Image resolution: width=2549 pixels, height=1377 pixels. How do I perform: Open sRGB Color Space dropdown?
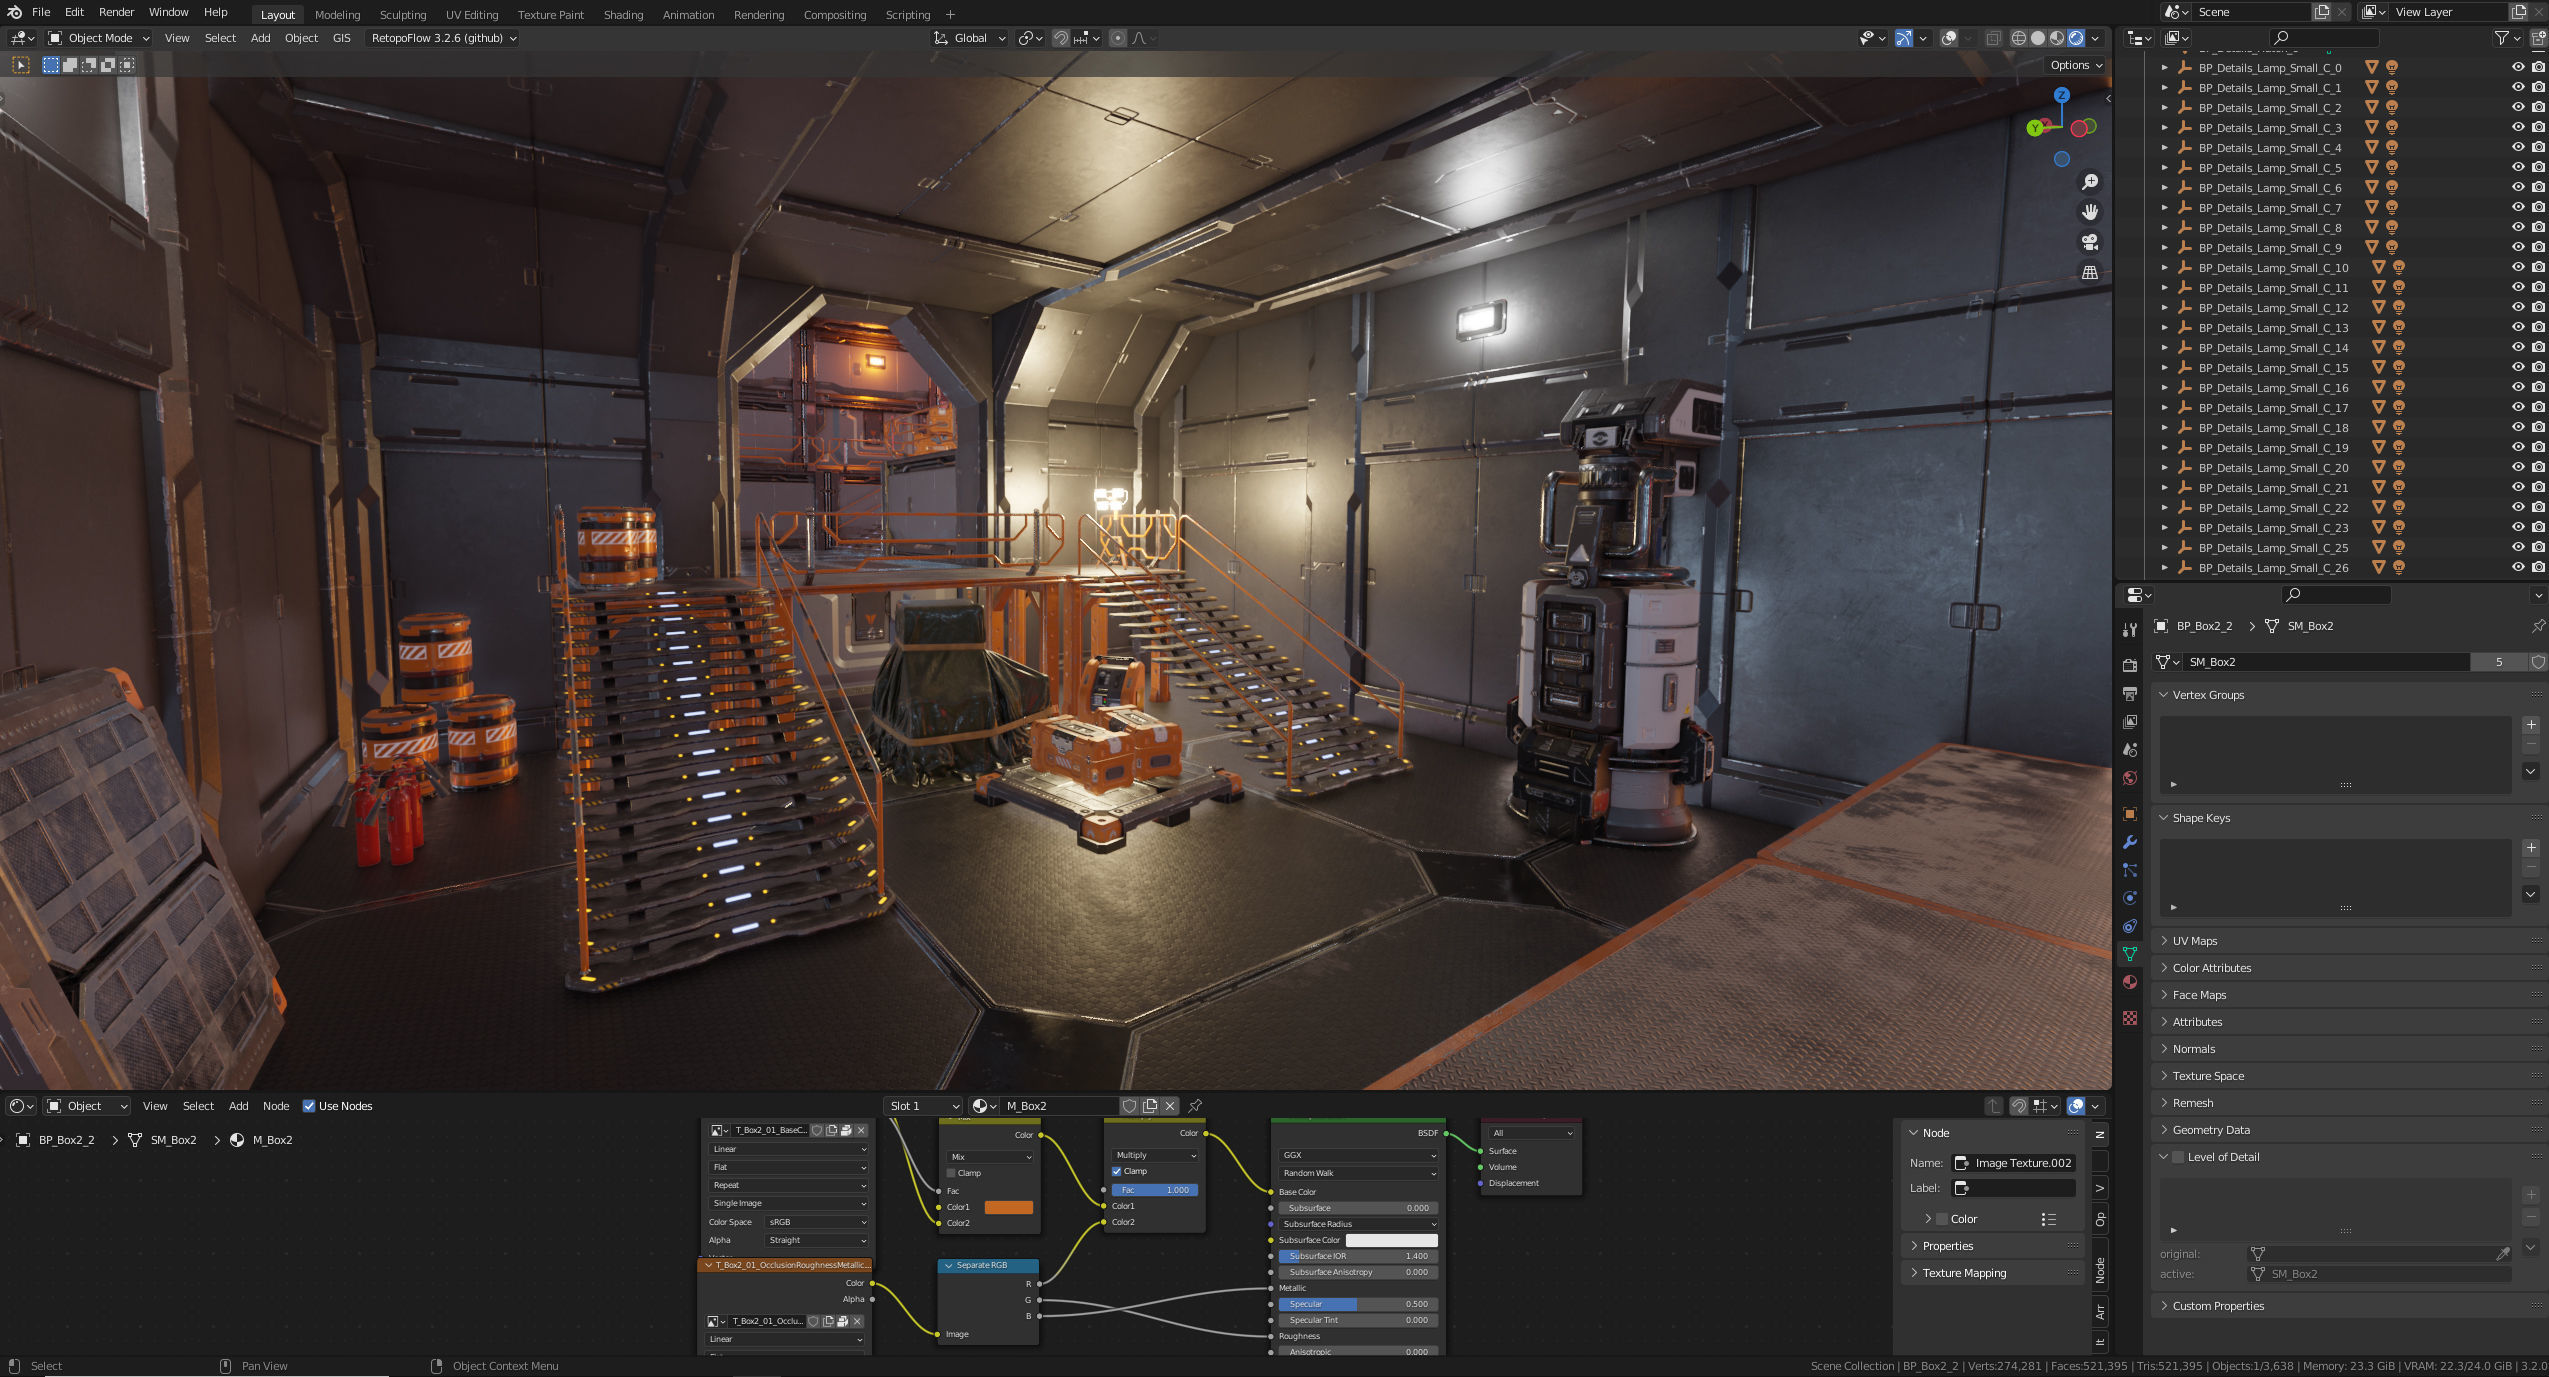coord(816,1222)
